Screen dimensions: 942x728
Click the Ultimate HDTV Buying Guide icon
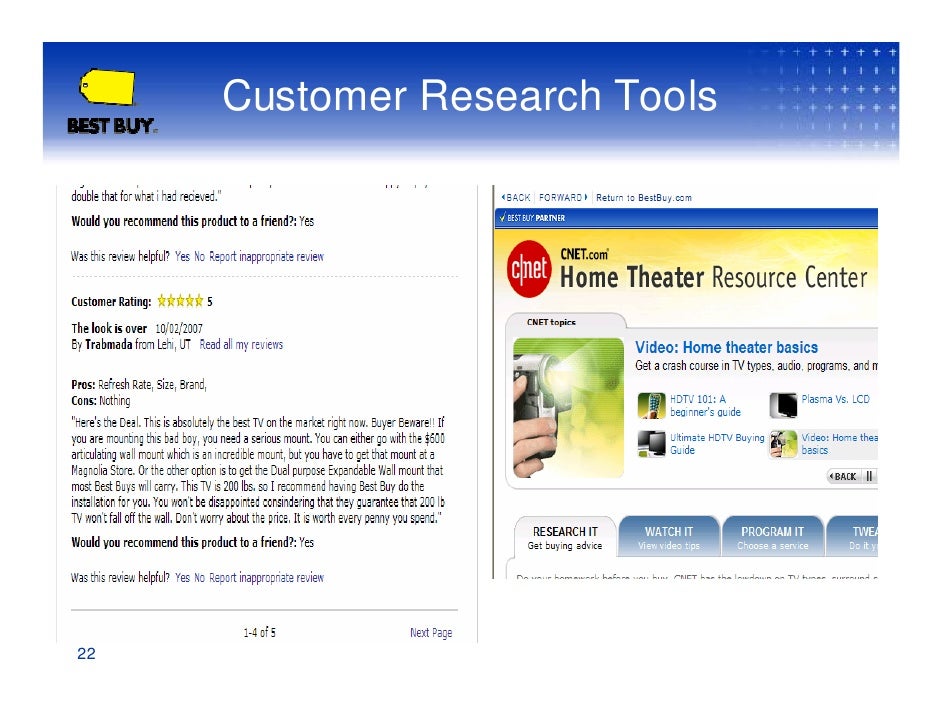click(651, 444)
